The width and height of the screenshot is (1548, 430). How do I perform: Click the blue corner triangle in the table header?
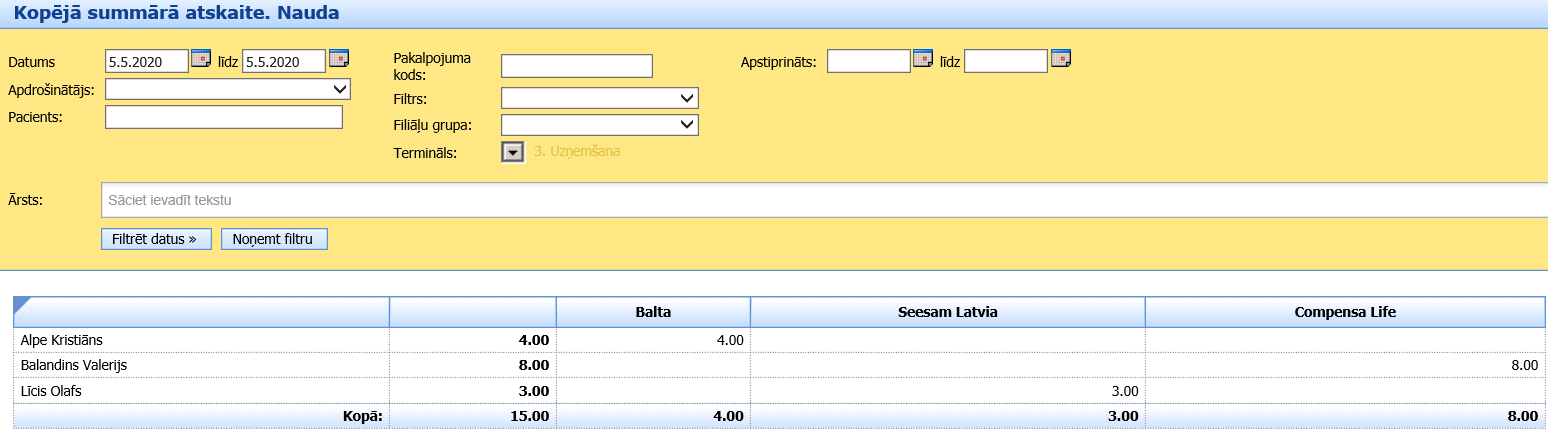21,304
